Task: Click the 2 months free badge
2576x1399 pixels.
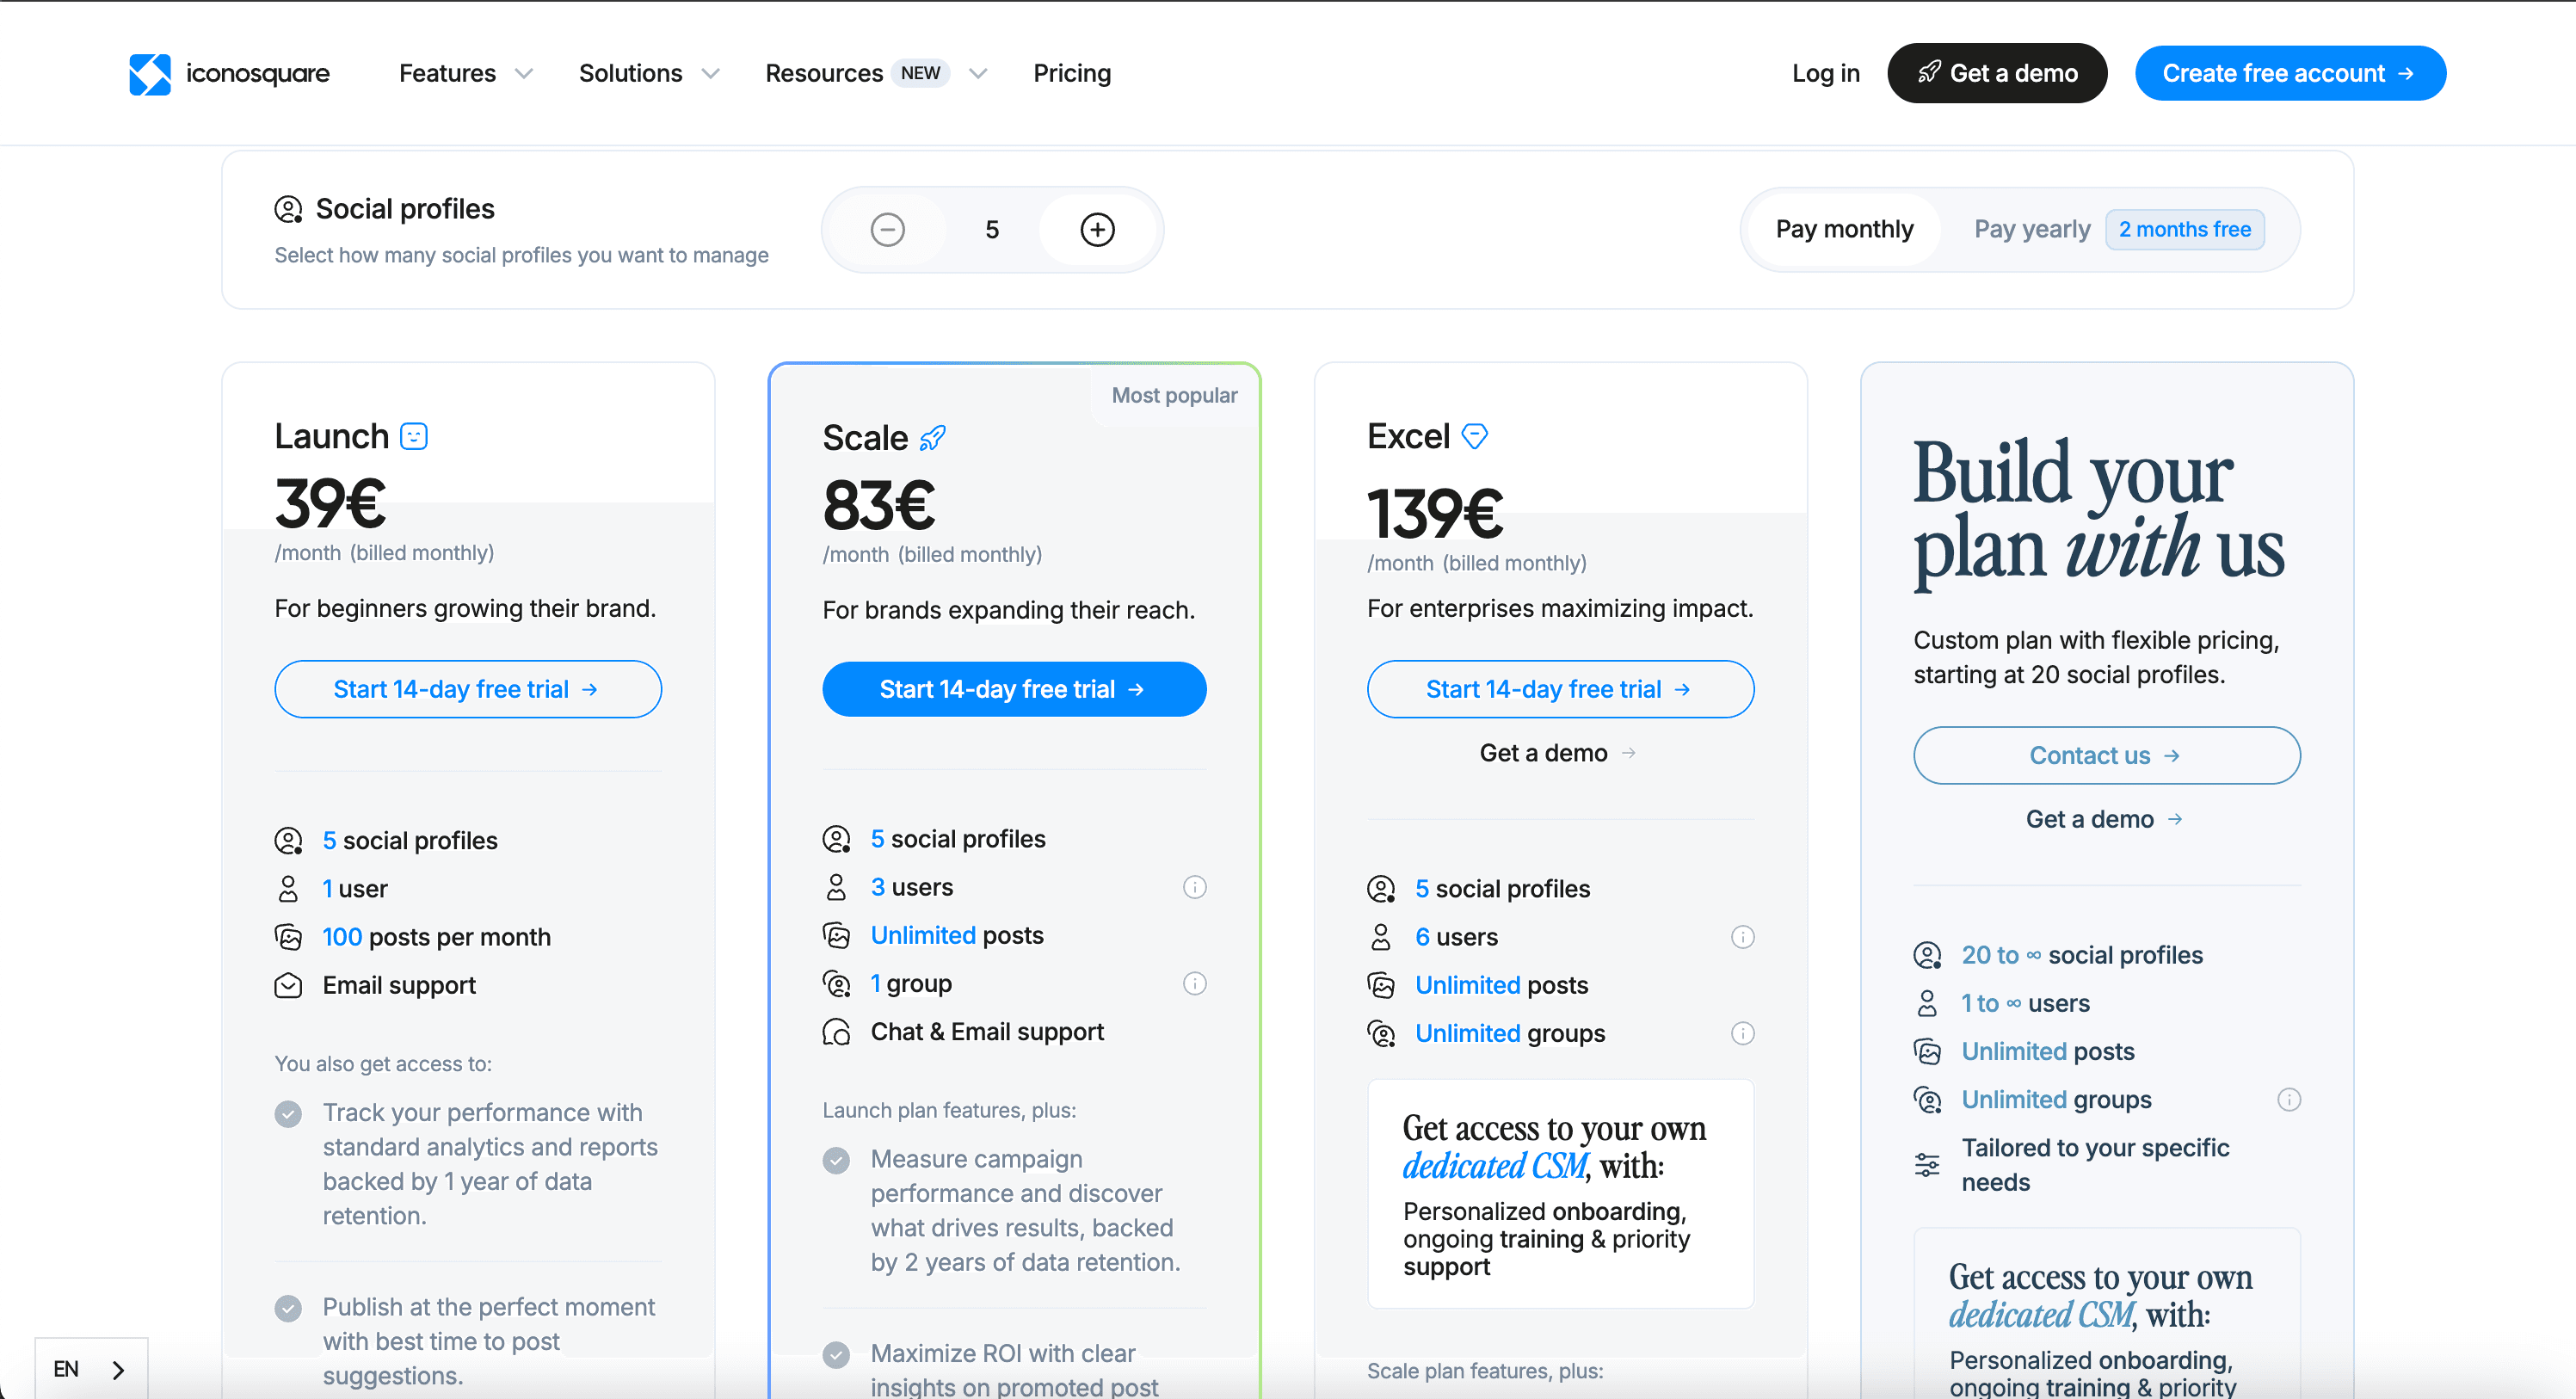Action: [2184, 229]
